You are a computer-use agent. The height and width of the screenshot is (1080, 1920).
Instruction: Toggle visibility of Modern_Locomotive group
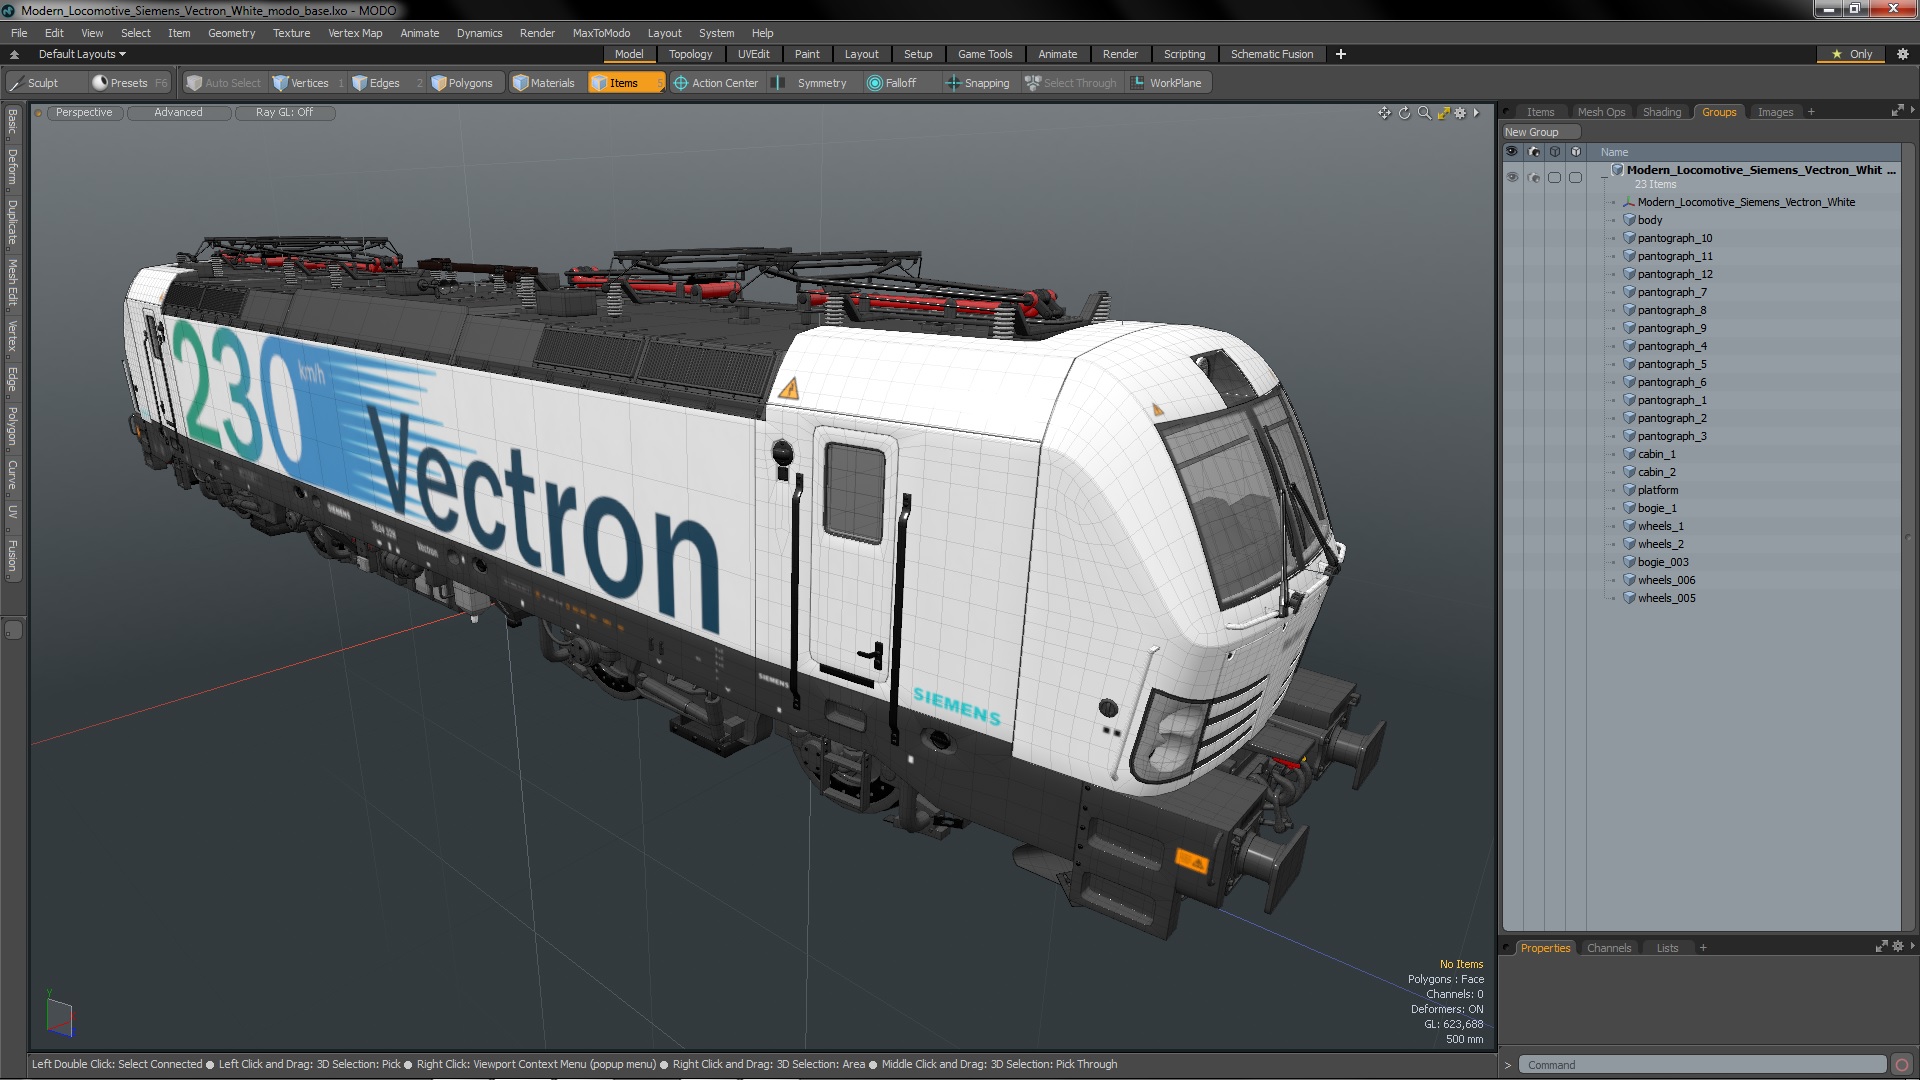1512,177
